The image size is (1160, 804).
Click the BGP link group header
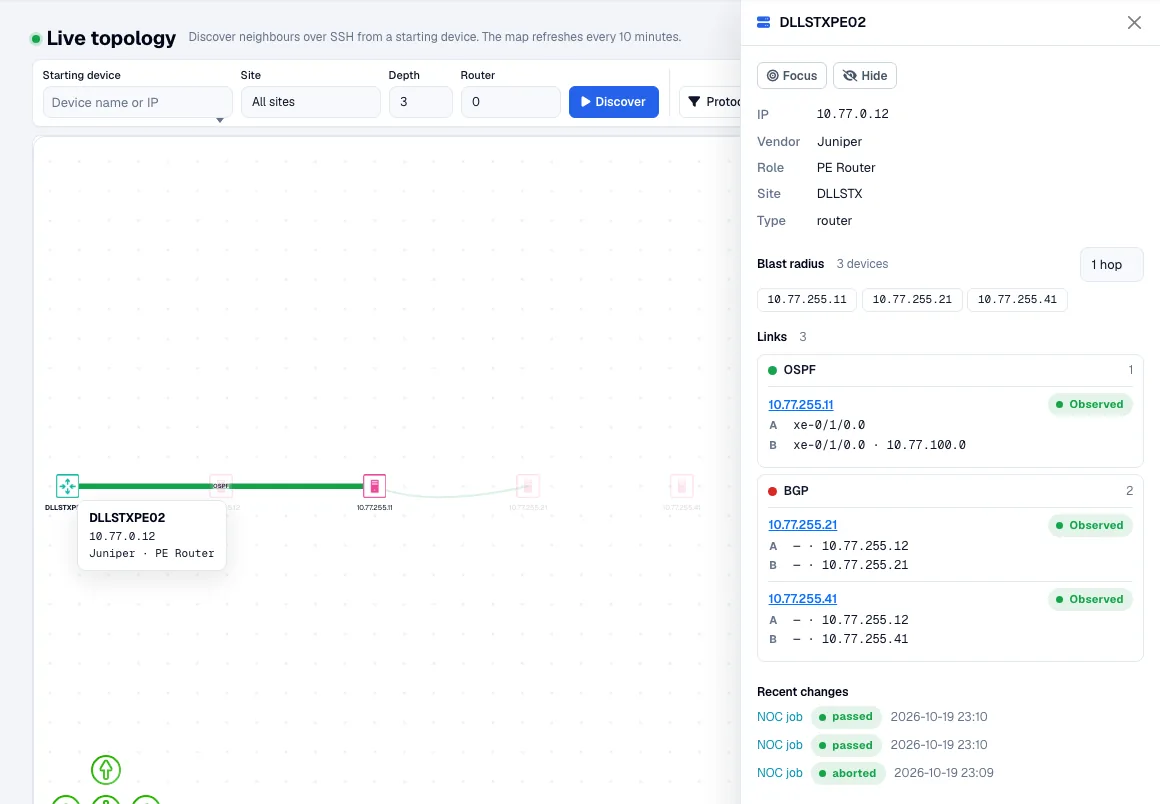click(950, 490)
